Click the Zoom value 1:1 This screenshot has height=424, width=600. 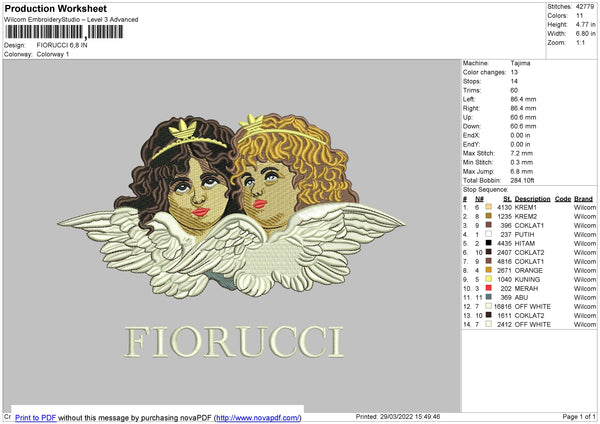coord(580,42)
